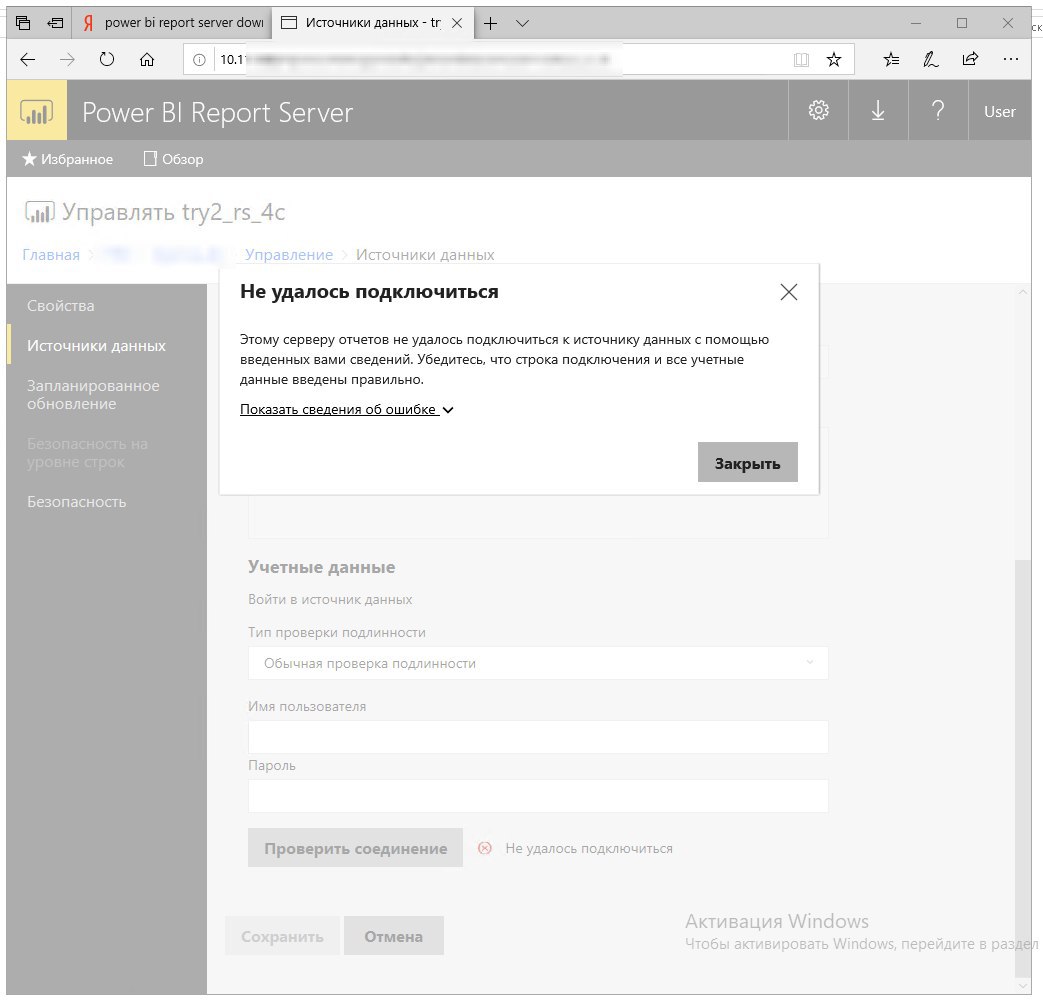
Task: Add web notes with pen icon
Action: coord(931,60)
